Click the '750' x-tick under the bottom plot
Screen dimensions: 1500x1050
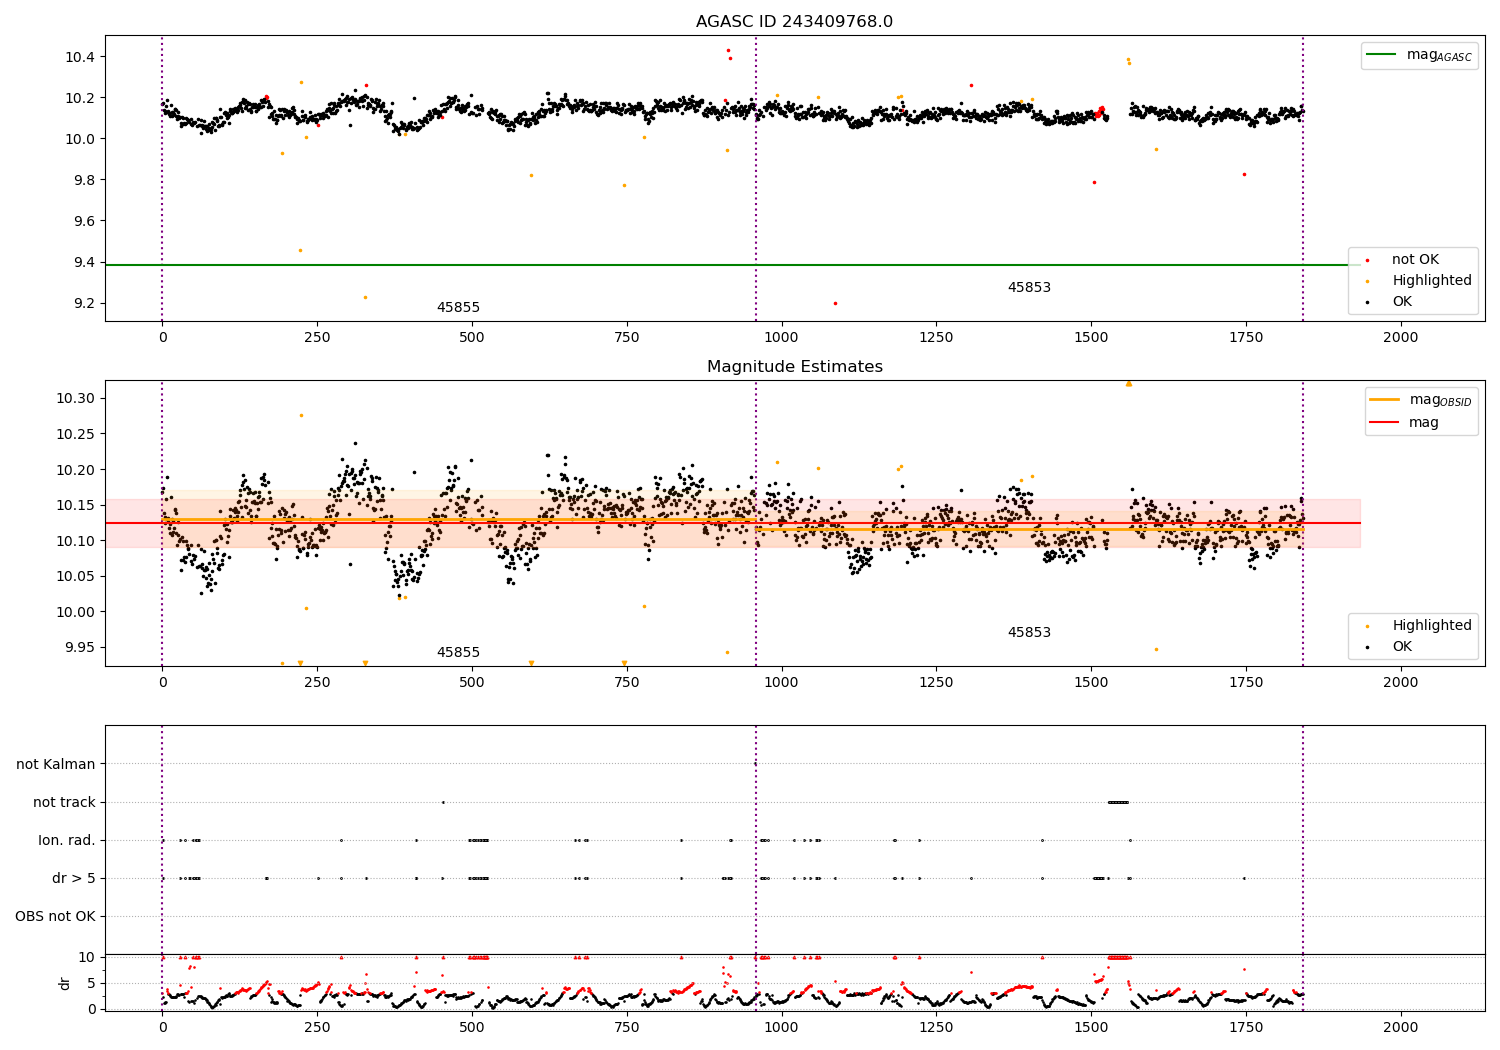tap(626, 1027)
